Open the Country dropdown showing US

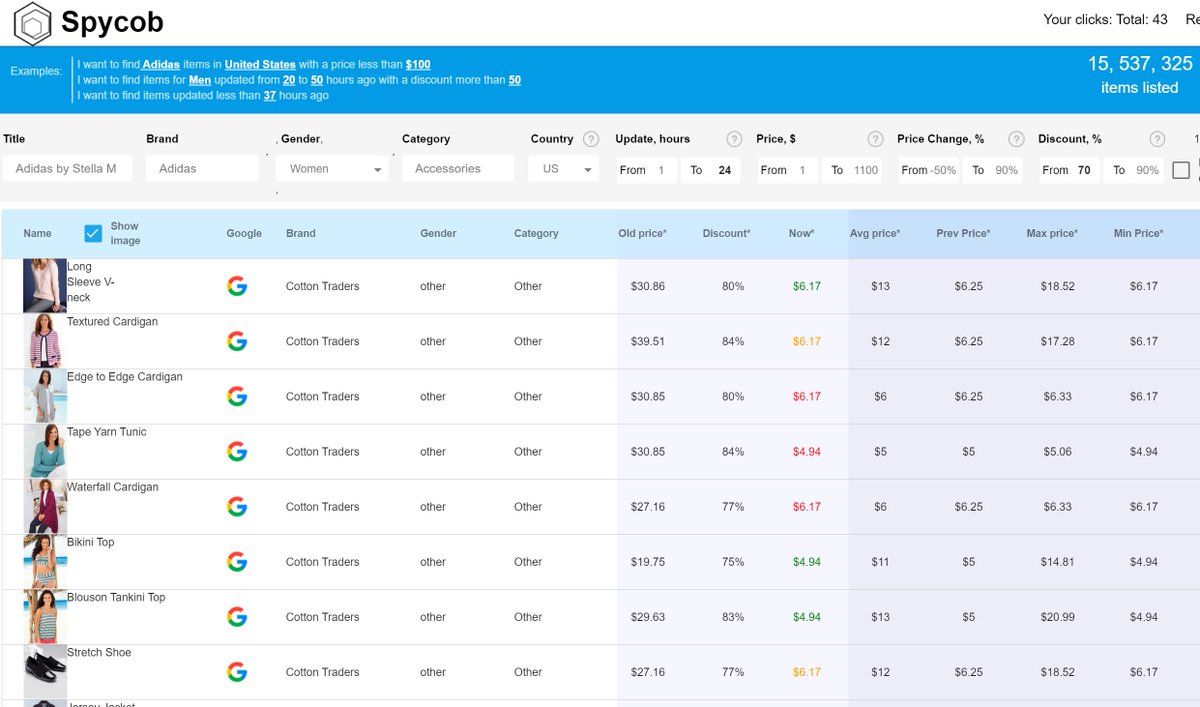click(564, 169)
